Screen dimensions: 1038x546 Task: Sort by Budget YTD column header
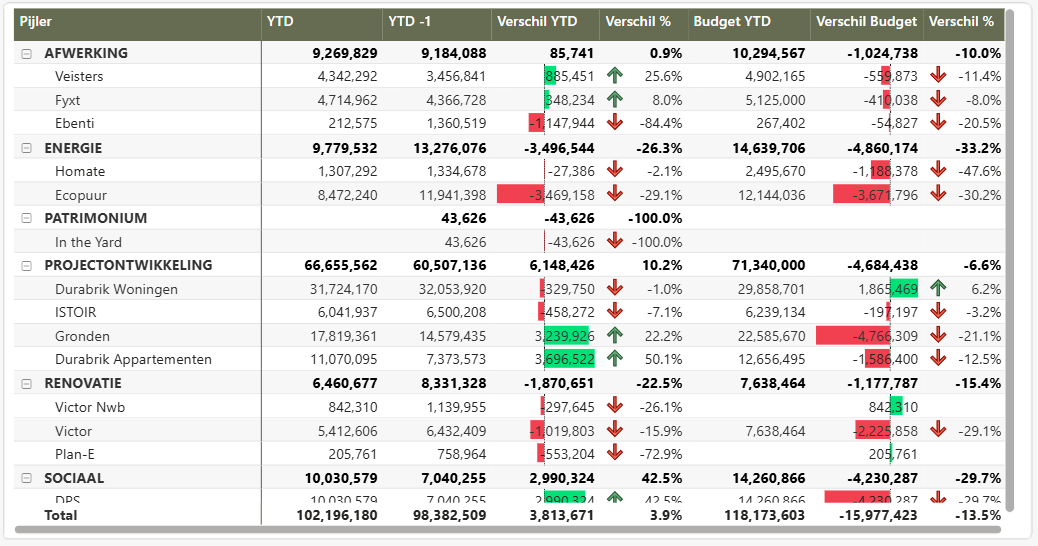click(x=732, y=22)
